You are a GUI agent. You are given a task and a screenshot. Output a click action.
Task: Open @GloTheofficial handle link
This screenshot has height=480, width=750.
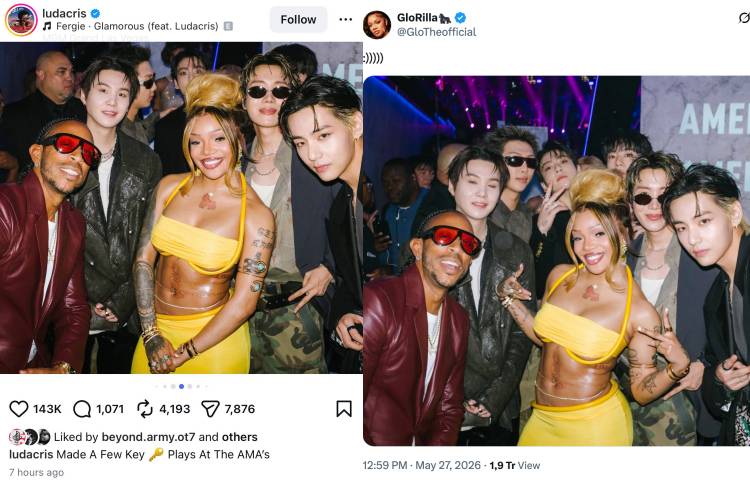(x=436, y=32)
